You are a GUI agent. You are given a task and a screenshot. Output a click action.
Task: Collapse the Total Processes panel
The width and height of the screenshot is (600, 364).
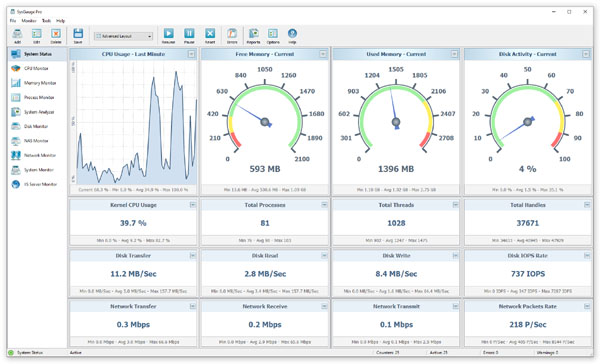pyautogui.click(x=324, y=205)
